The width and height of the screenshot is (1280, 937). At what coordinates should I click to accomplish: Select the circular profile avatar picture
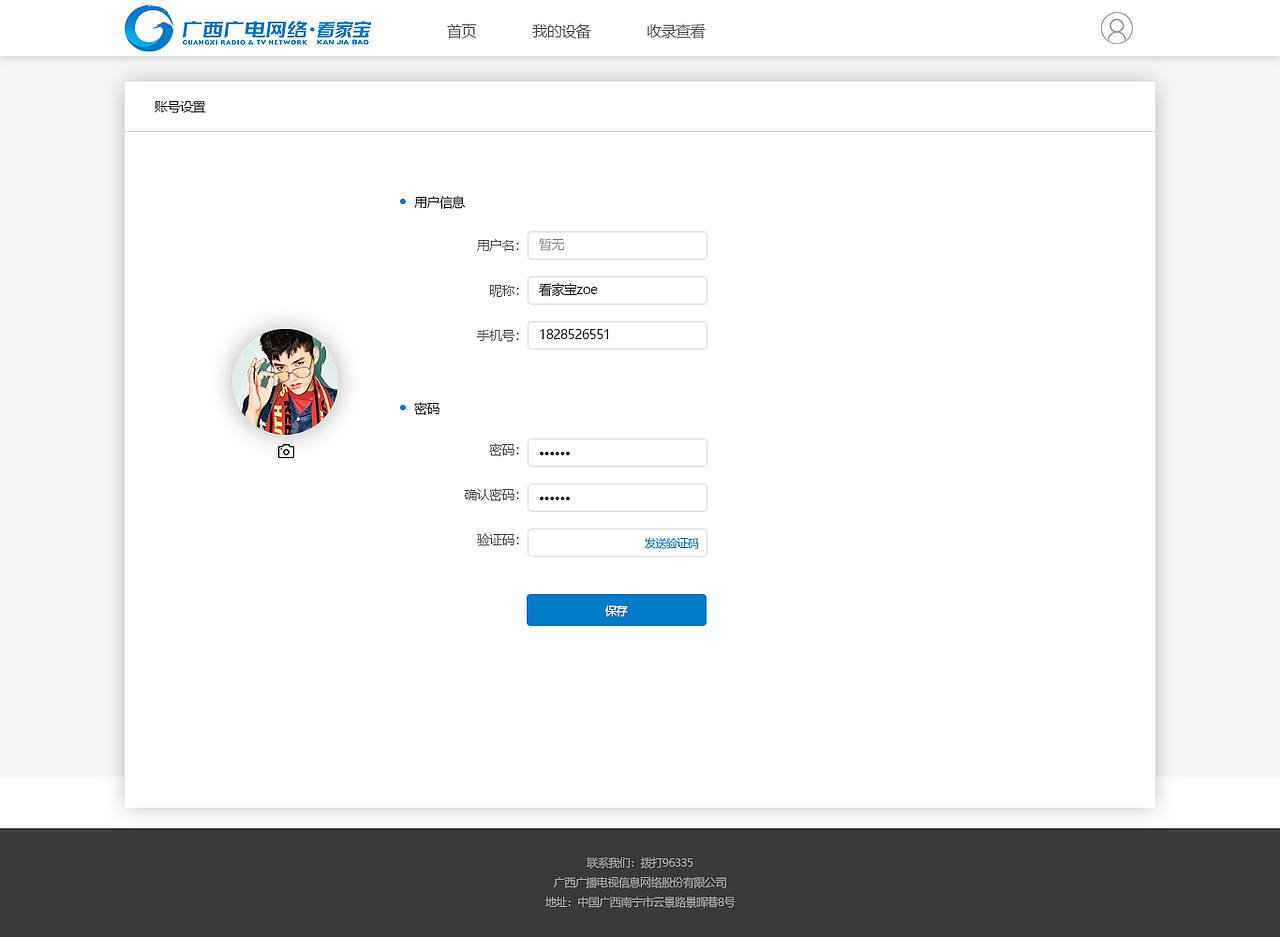tap(285, 382)
